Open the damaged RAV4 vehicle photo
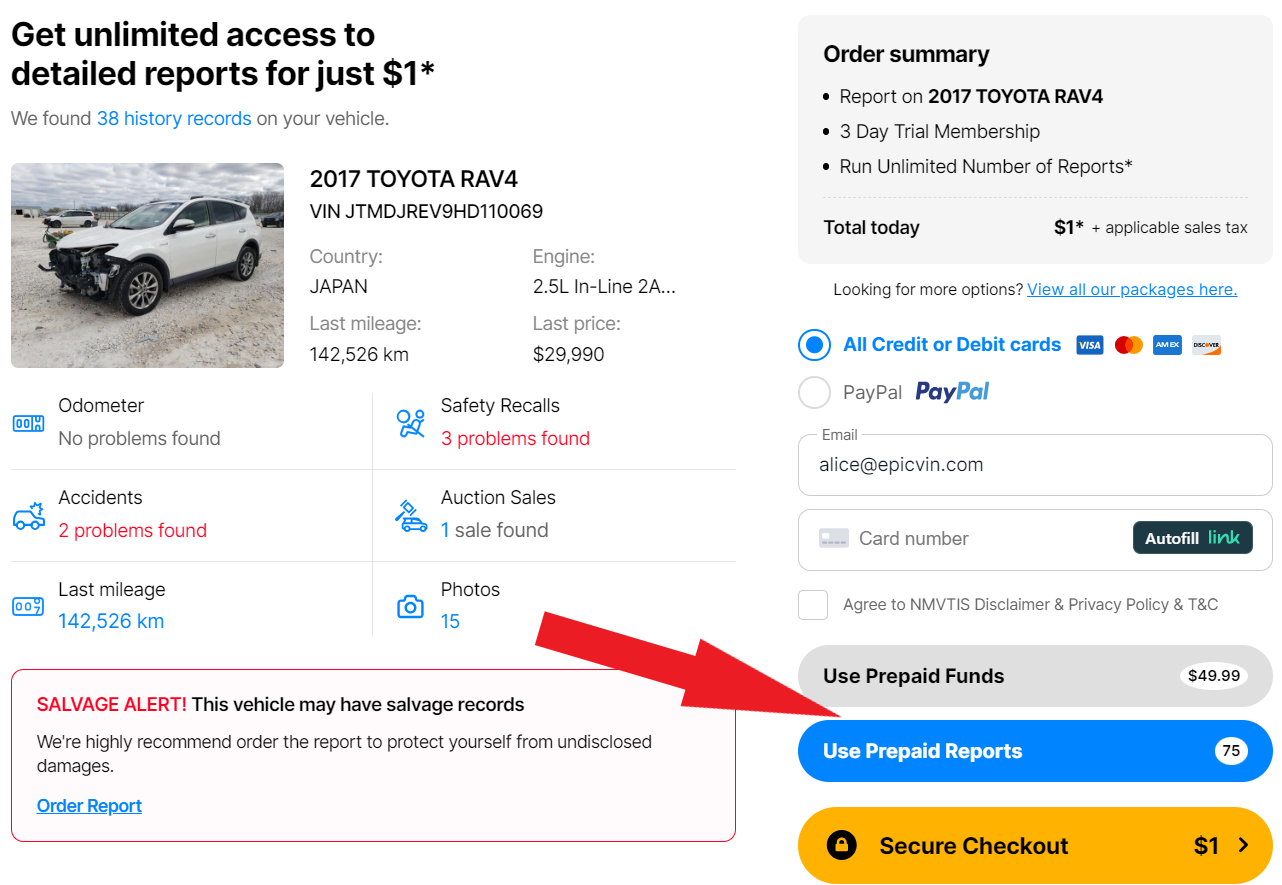 pos(147,265)
